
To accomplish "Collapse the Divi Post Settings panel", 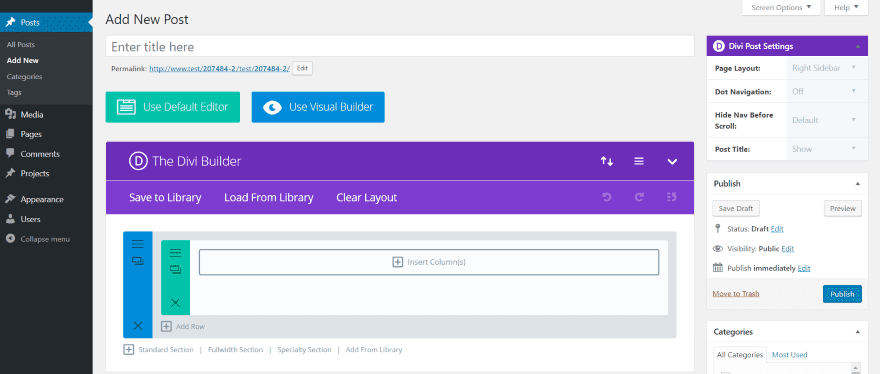I will (857, 47).
